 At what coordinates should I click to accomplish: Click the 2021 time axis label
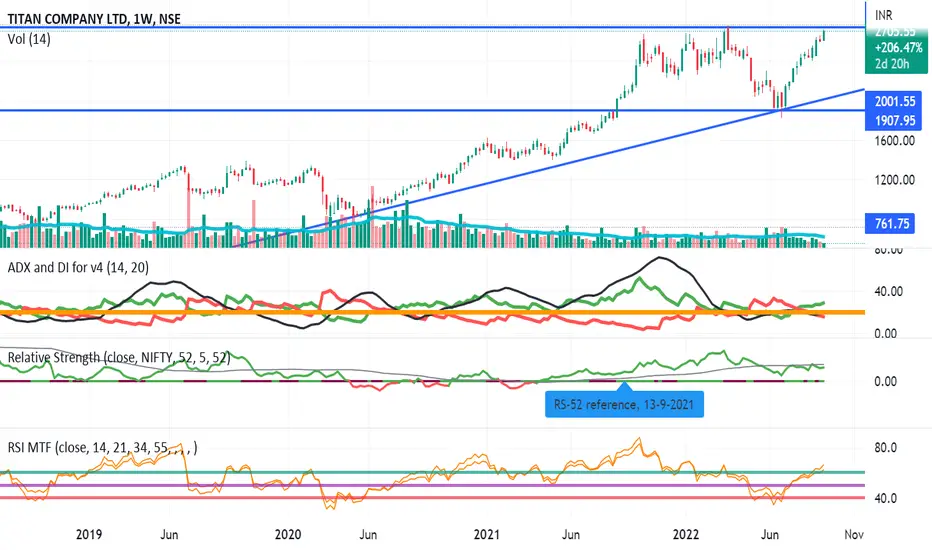[486, 534]
